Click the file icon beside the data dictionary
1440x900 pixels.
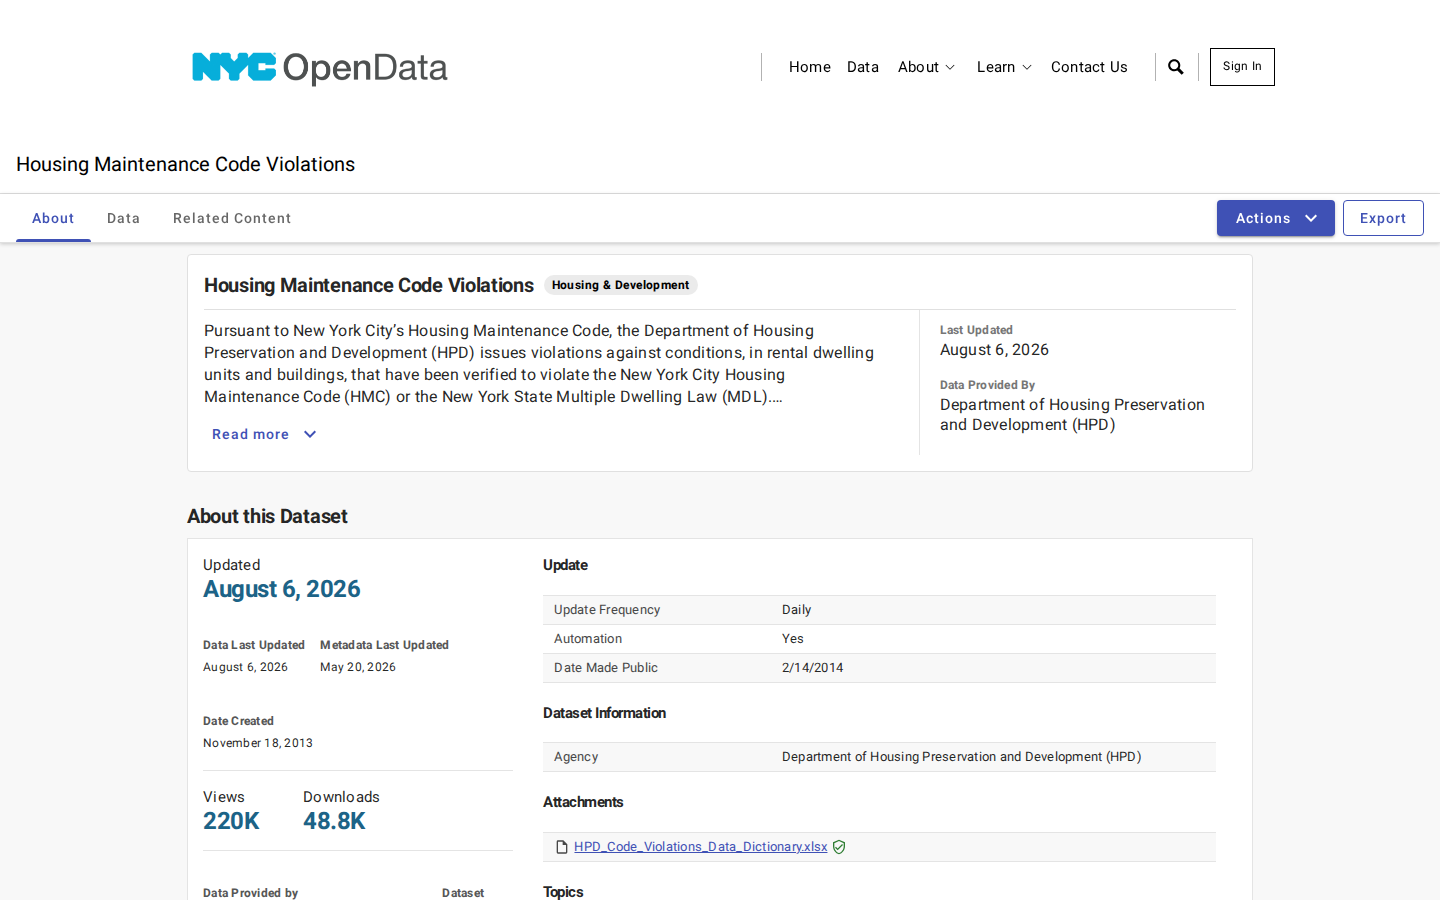pyautogui.click(x=562, y=847)
